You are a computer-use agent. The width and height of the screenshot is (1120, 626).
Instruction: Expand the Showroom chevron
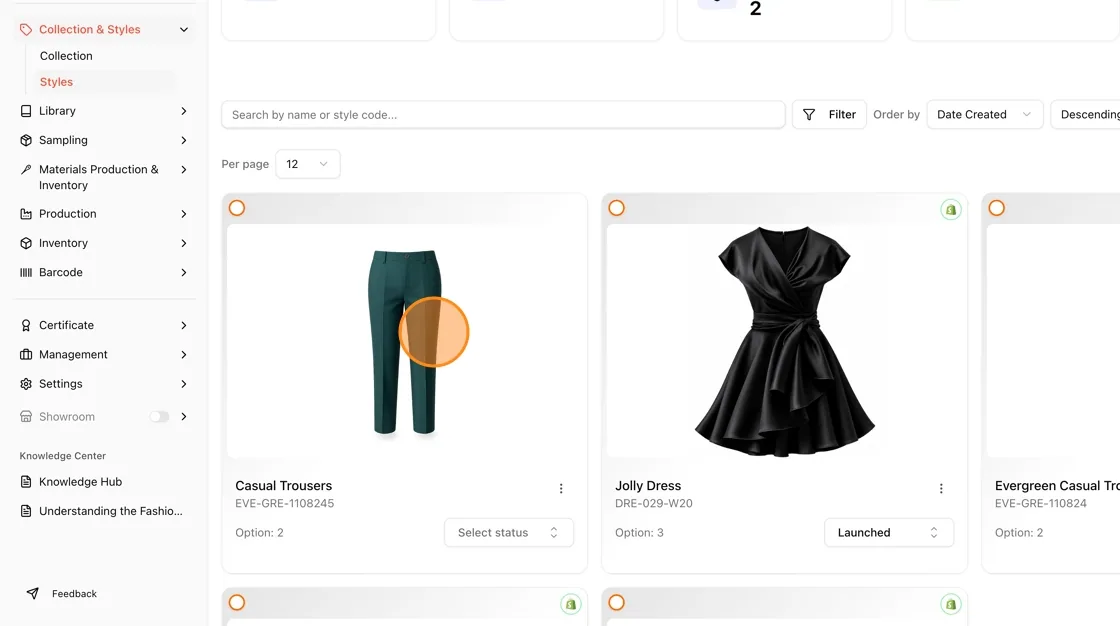pos(184,417)
